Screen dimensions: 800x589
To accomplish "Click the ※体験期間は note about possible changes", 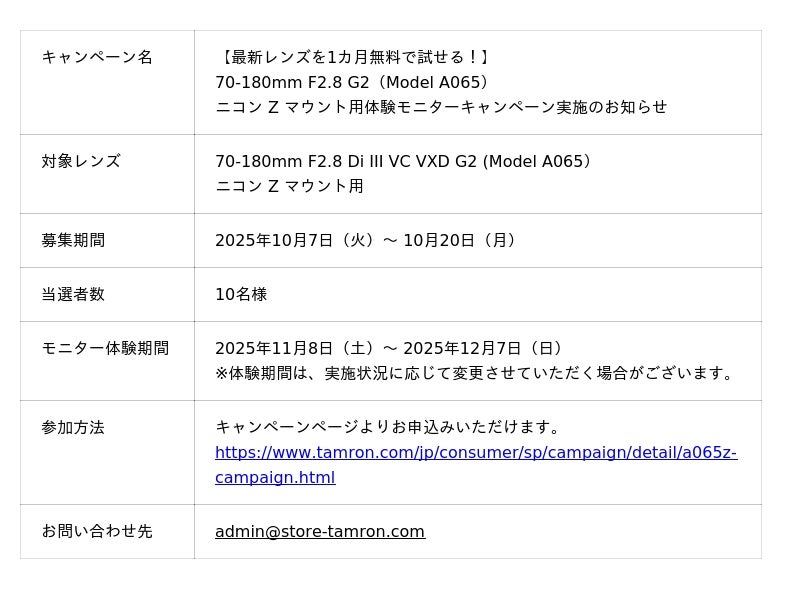I will (x=478, y=373).
